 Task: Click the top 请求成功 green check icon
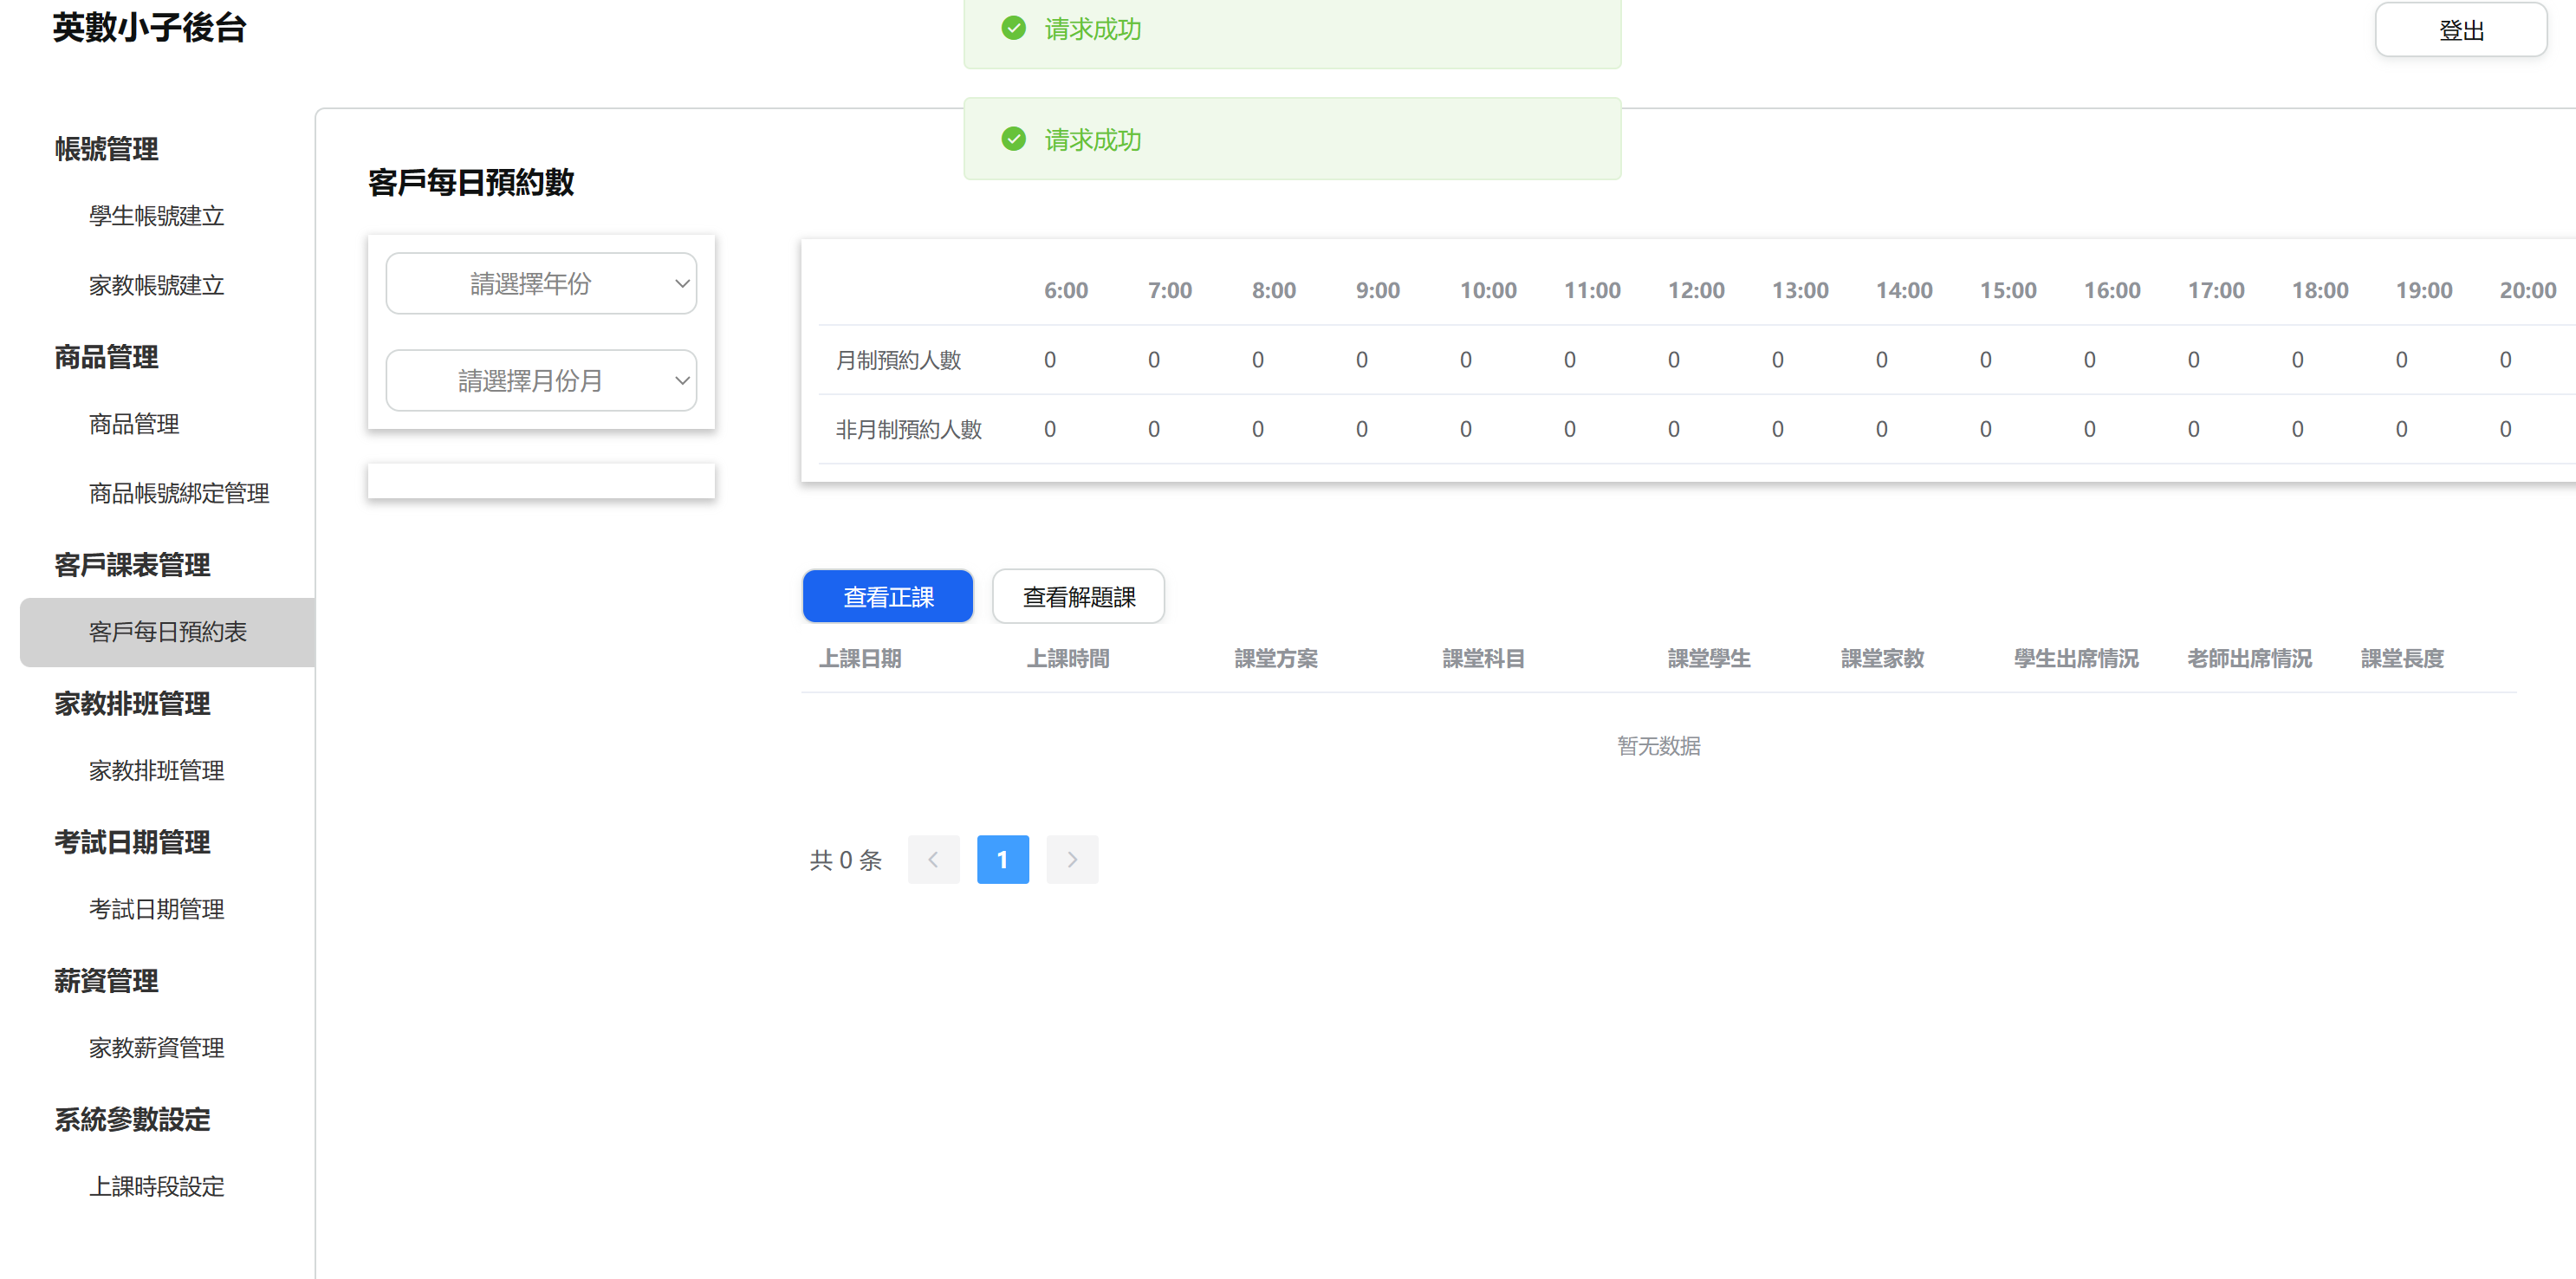(x=1013, y=28)
